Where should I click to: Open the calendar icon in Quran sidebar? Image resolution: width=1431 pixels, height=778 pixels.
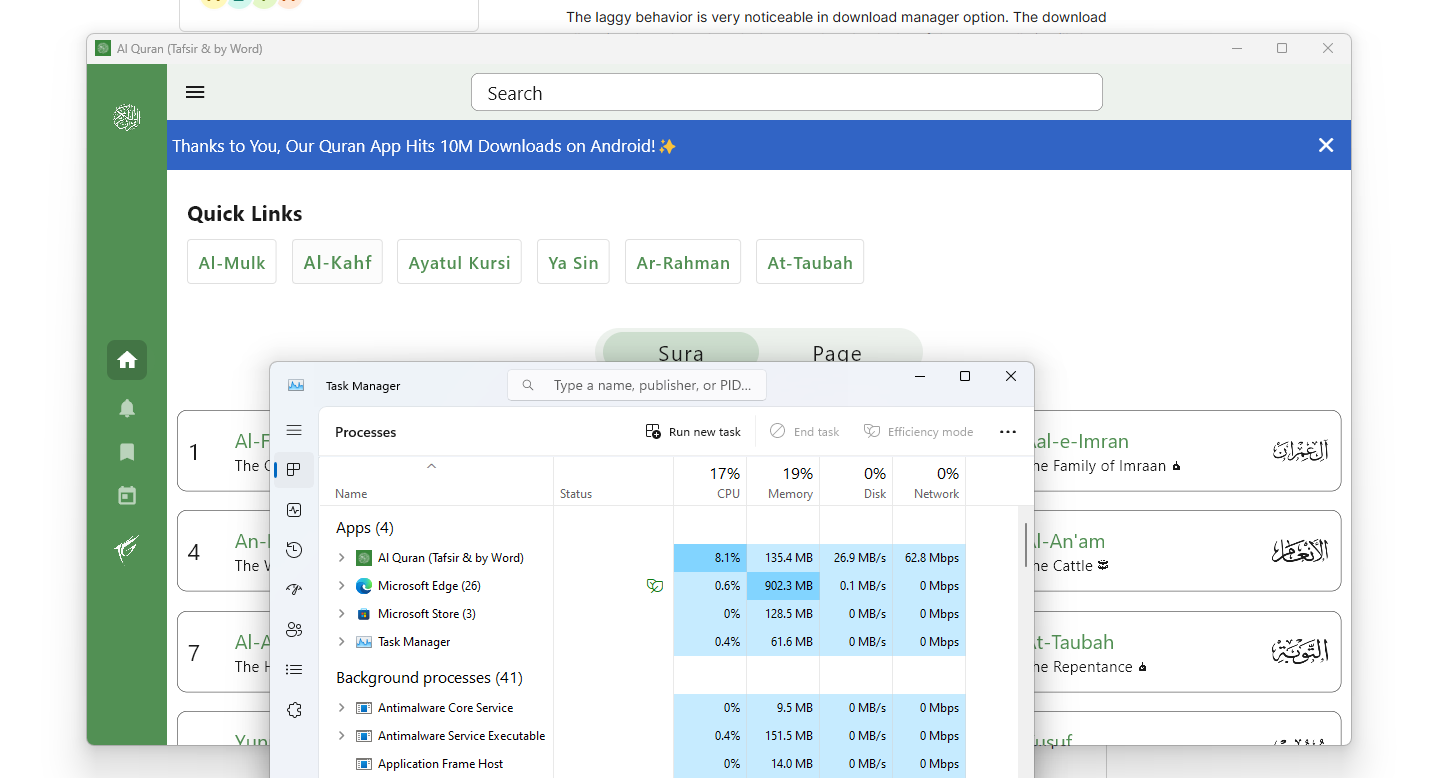pos(127,495)
